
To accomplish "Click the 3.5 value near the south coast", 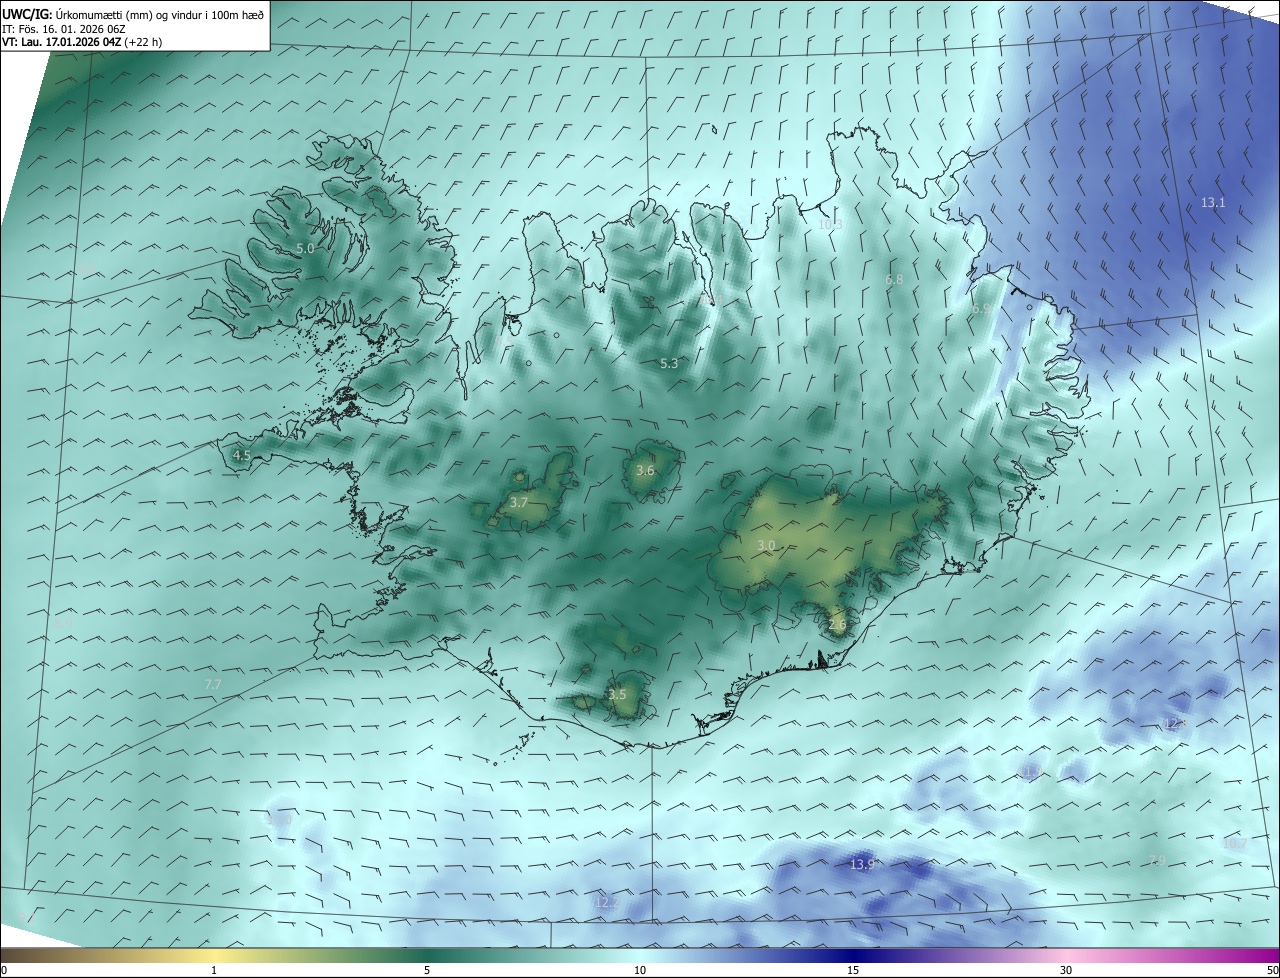I will [x=617, y=694].
